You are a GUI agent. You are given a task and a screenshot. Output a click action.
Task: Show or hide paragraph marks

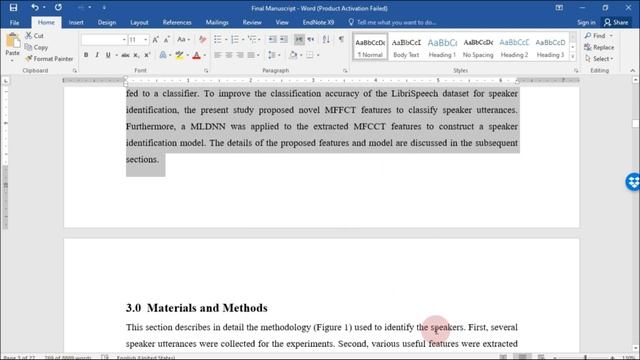(341, 40)
